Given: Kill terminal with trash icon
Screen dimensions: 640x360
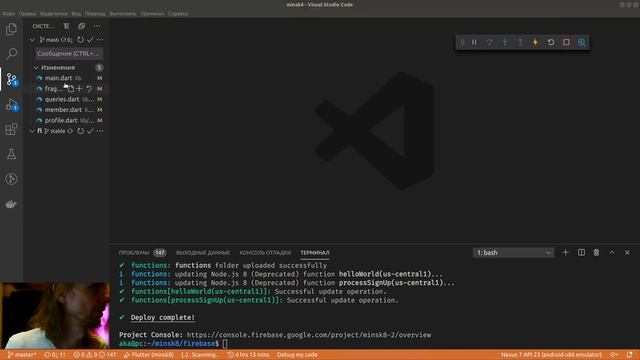Looking at the screenshot, I should (596, 253).
